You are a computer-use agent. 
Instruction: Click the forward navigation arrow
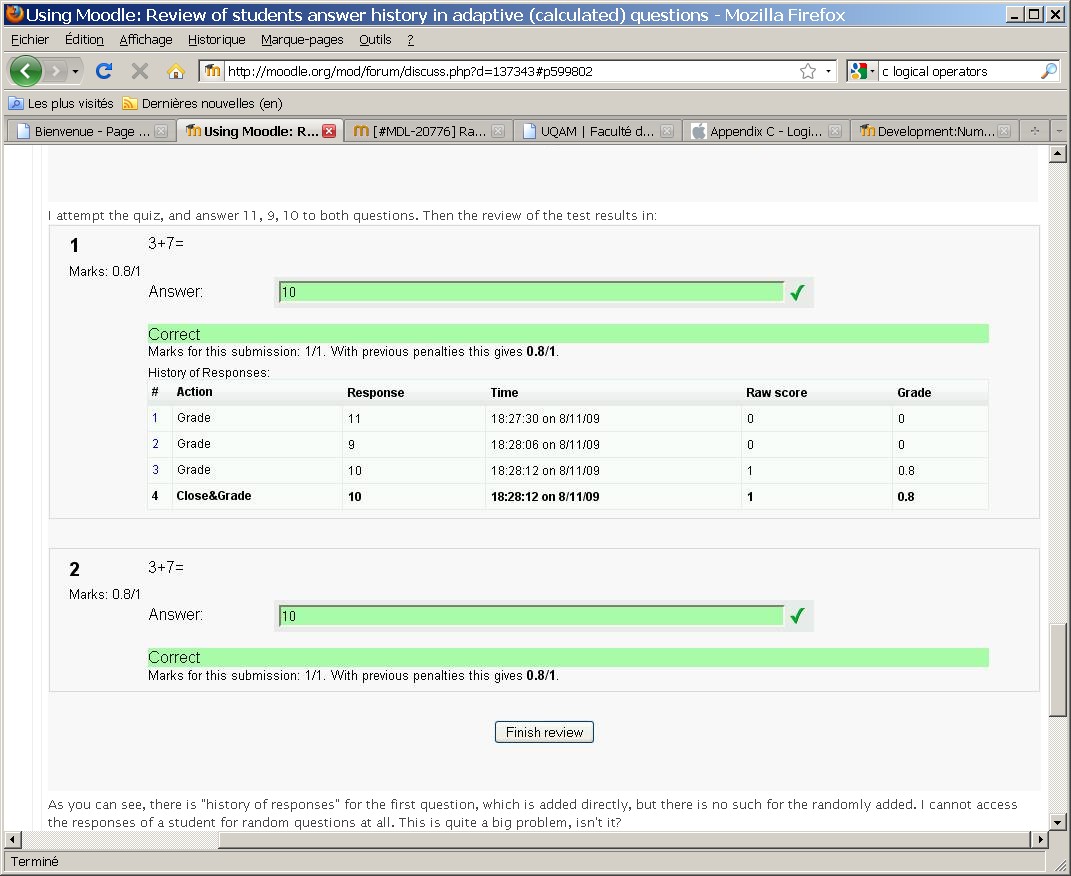pos(56,70)
